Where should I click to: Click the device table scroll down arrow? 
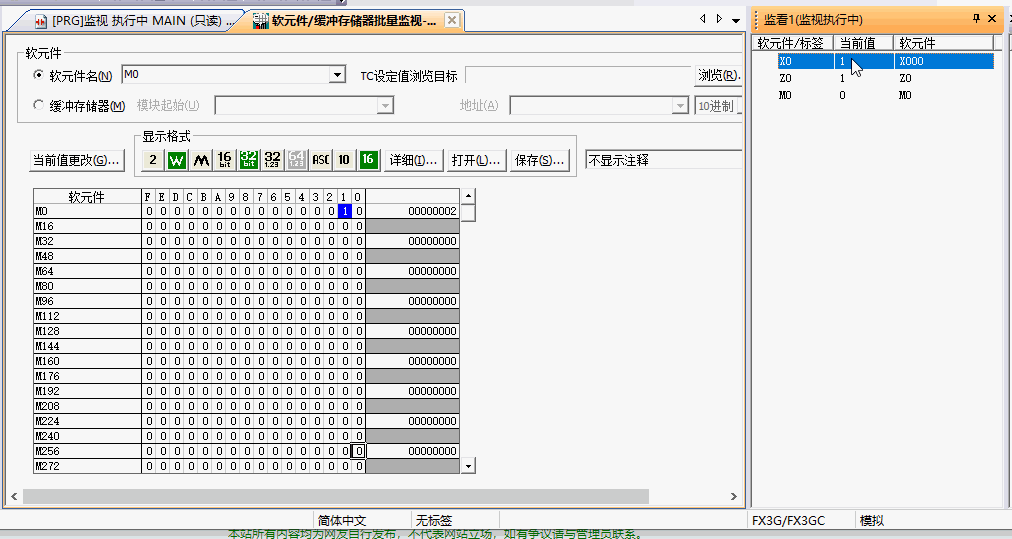click(467, 465)
